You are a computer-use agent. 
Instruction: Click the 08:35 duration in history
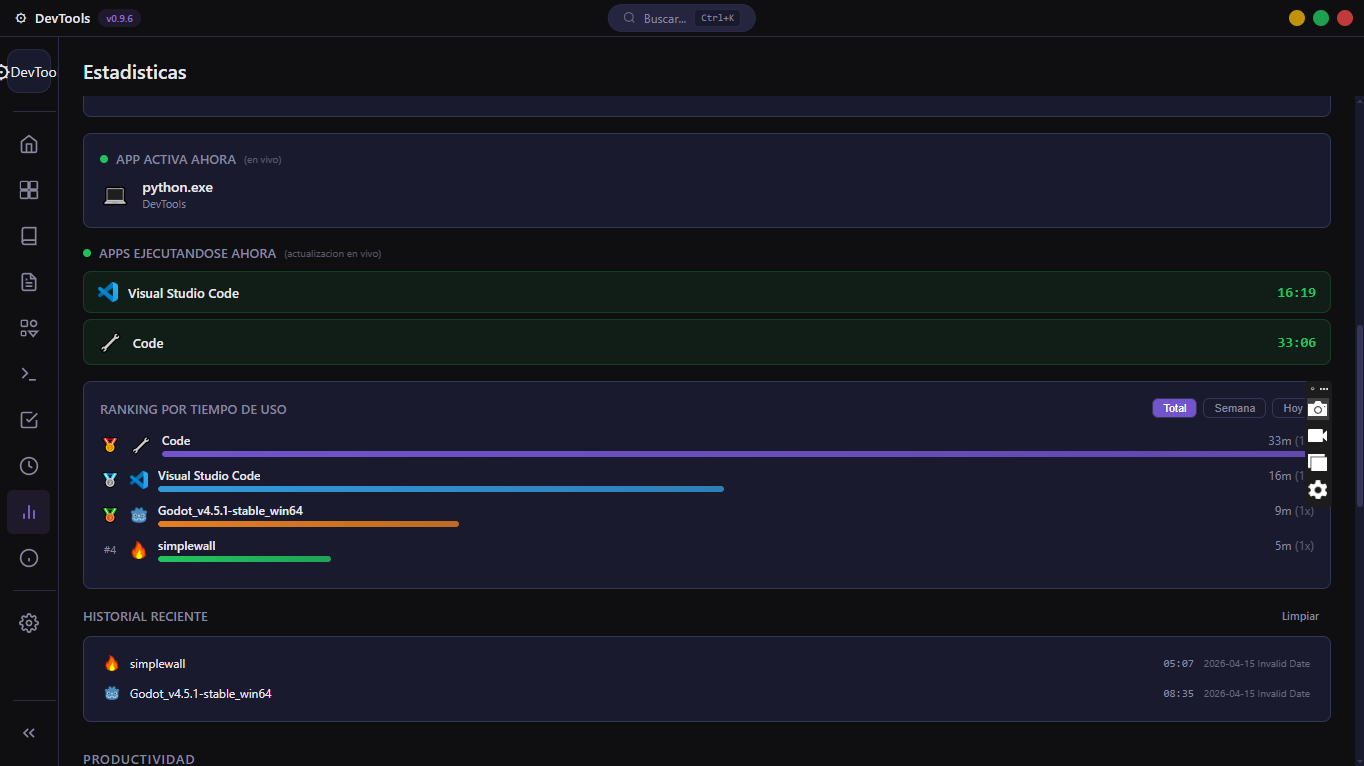coord(1178,694)
